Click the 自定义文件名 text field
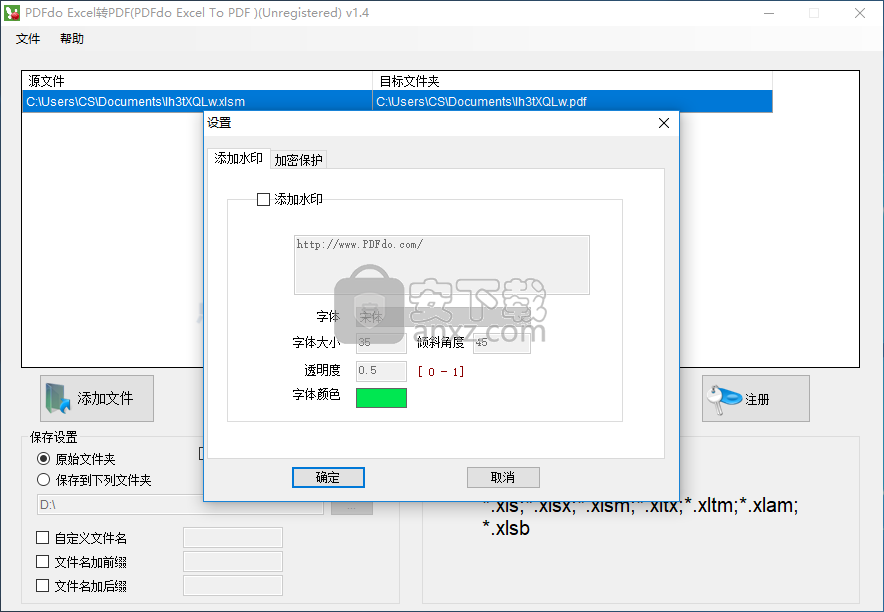This screenshot has width=884, height=612. [233, 538]
